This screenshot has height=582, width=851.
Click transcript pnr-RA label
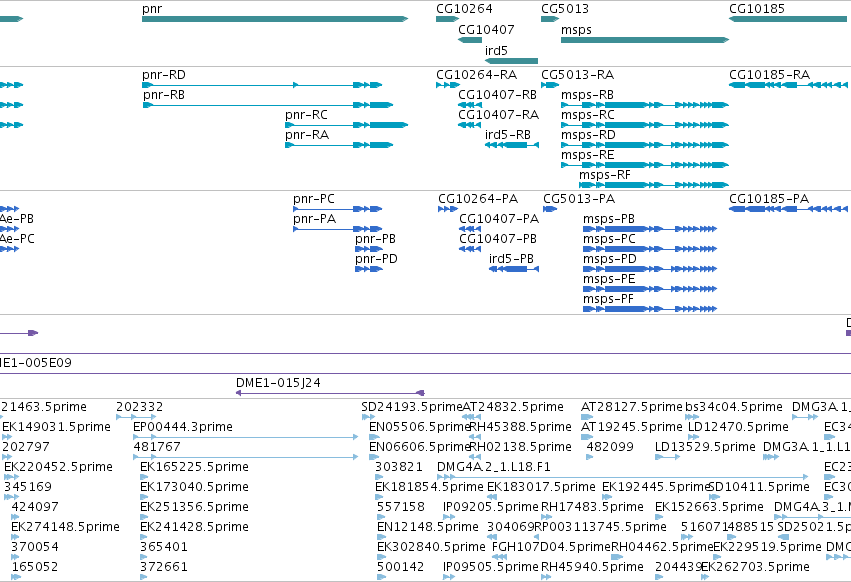coord(307,135)
